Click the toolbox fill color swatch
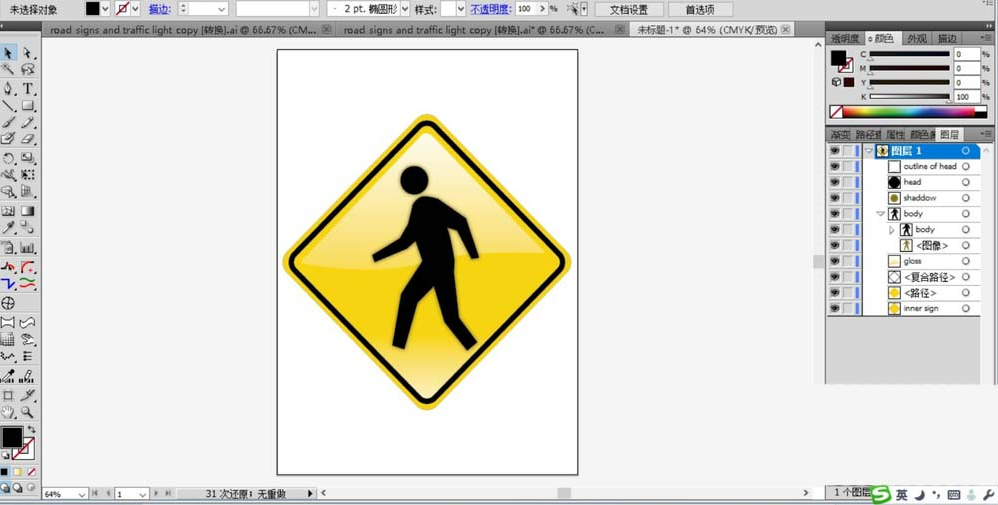This screenshot has width=998, height=505. tap(11, 437)
